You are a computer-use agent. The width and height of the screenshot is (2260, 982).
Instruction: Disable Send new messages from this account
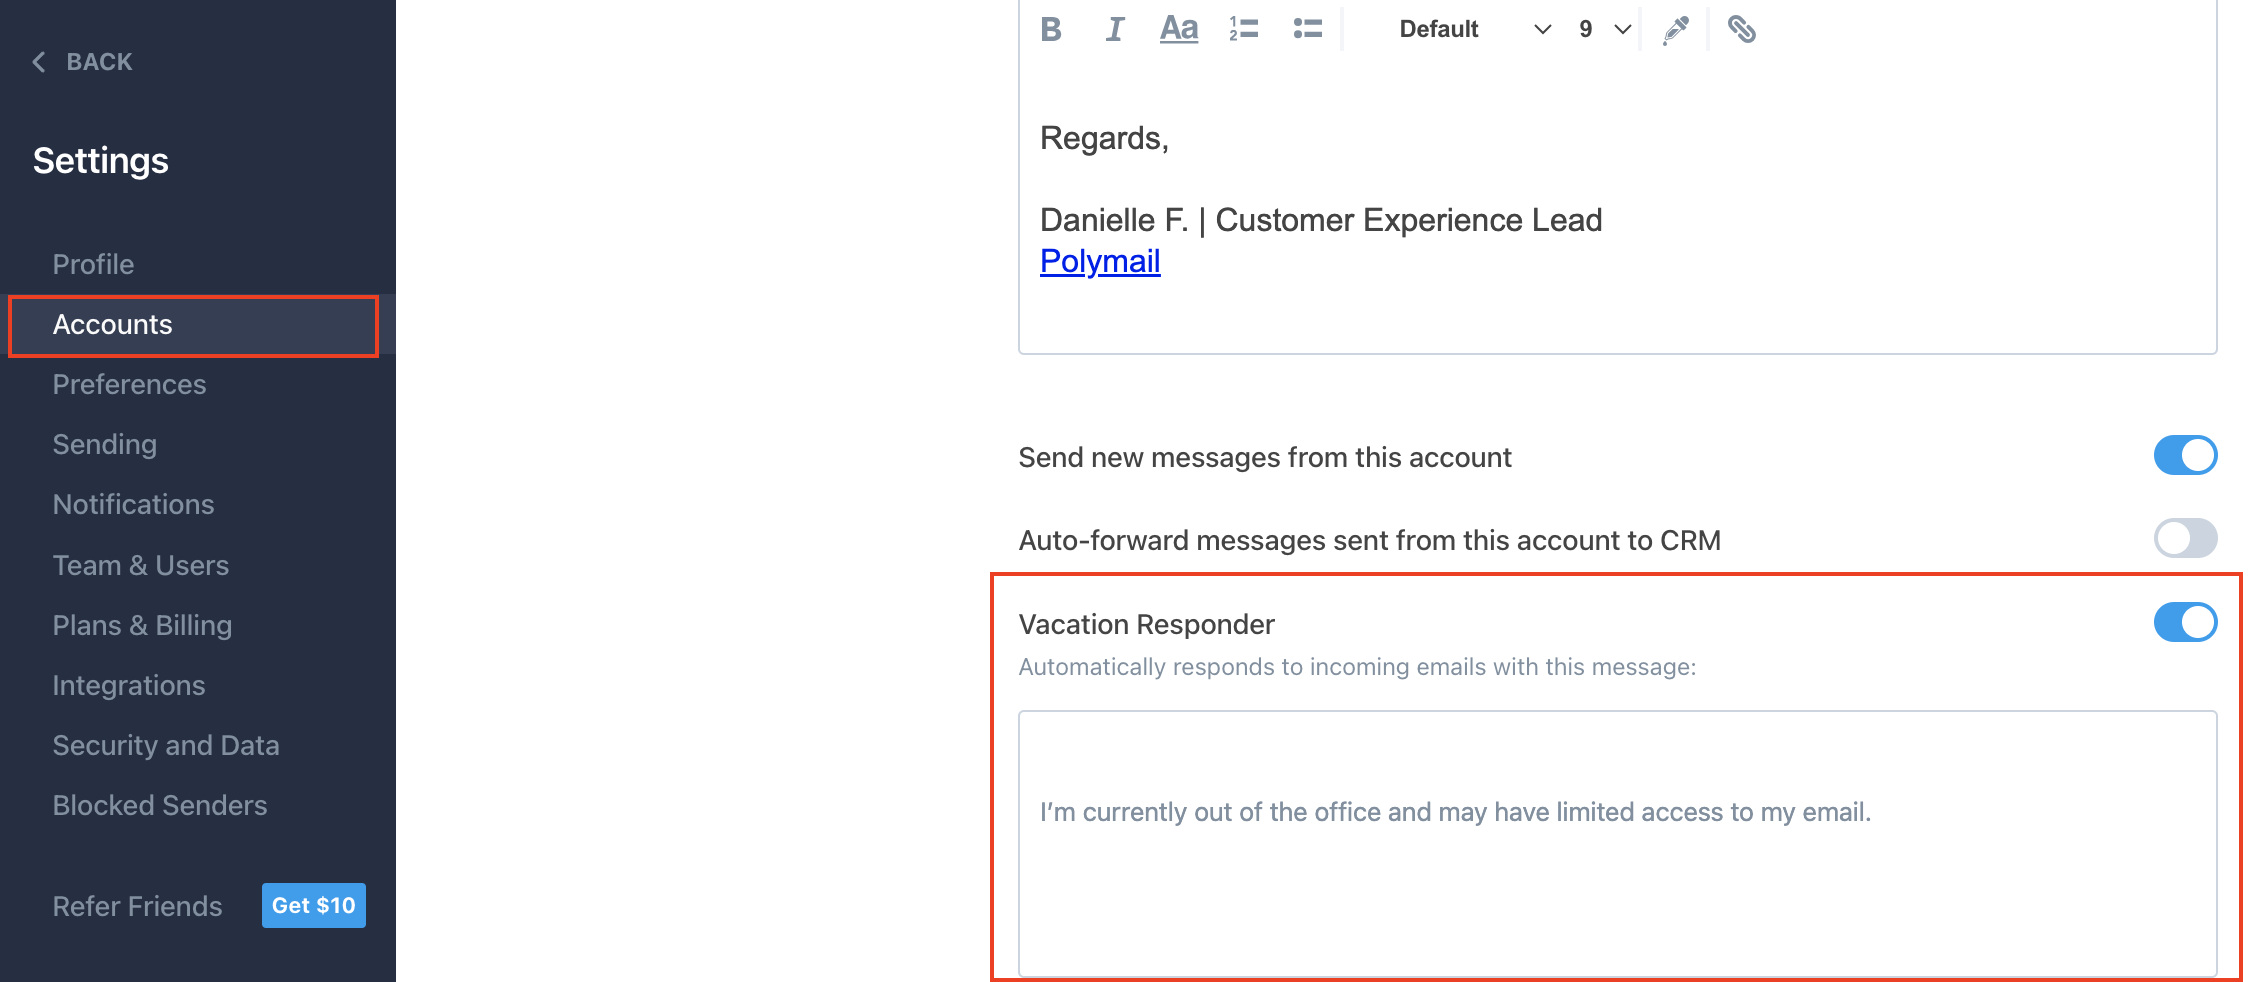[2184, 455]
